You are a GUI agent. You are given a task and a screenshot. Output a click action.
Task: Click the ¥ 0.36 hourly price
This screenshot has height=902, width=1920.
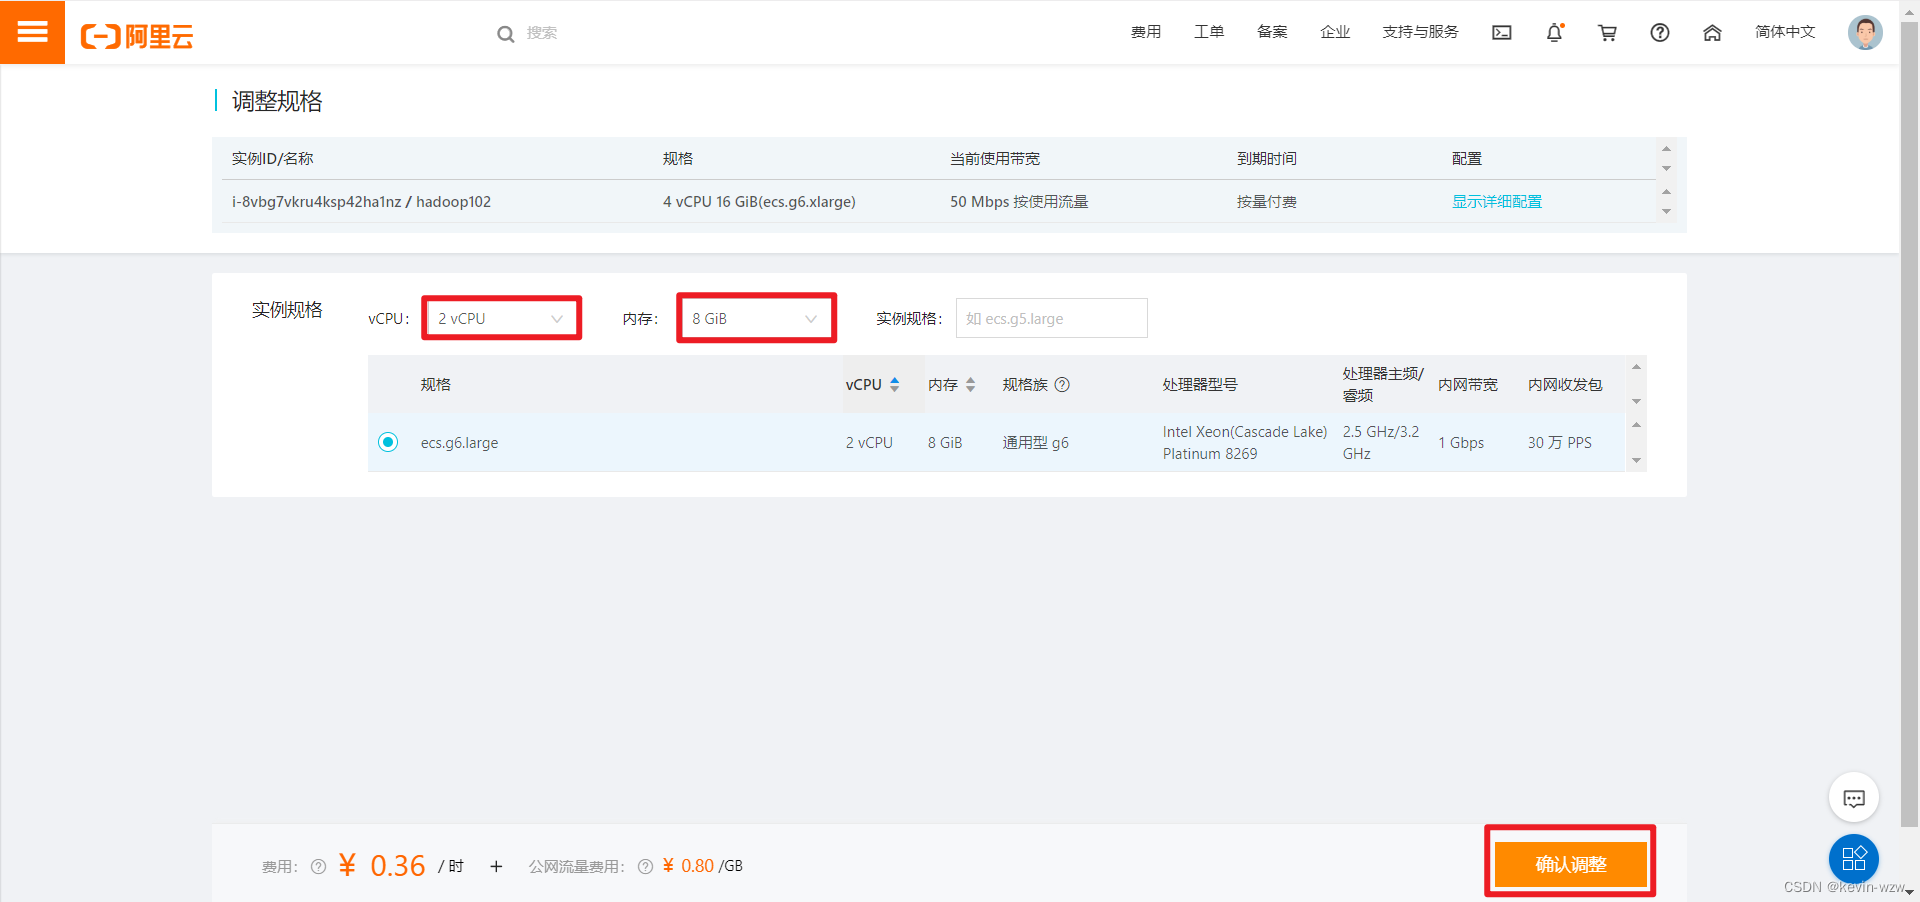click(382, 865)
